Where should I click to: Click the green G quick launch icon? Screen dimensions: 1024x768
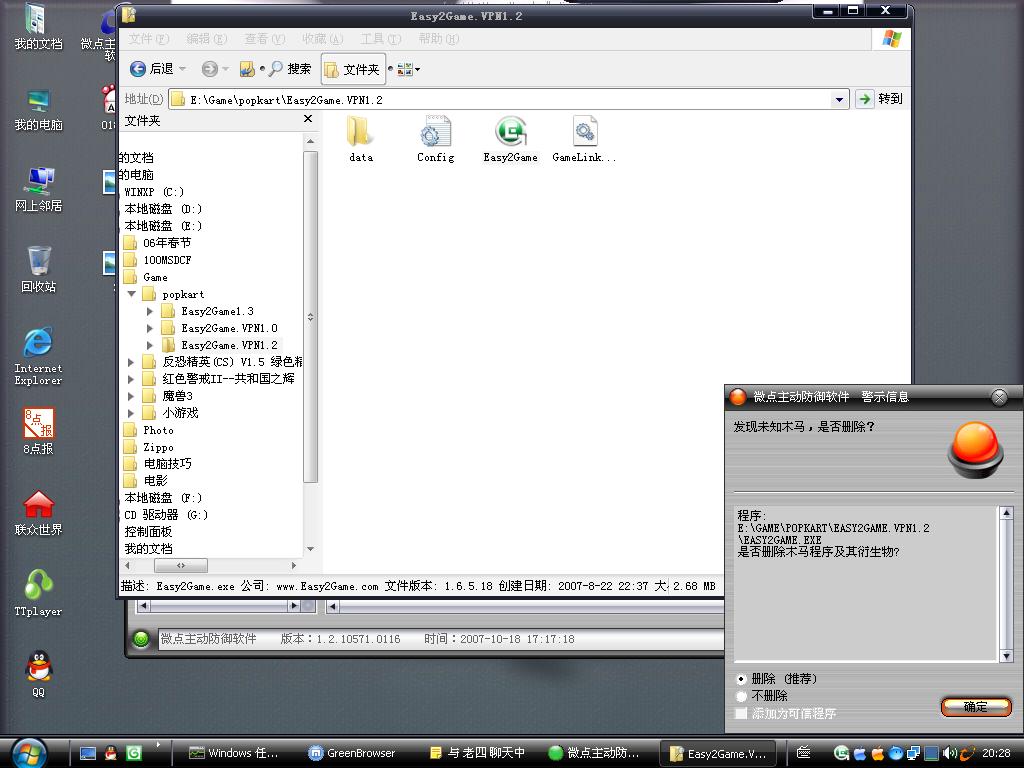click(x=134, y=753)
